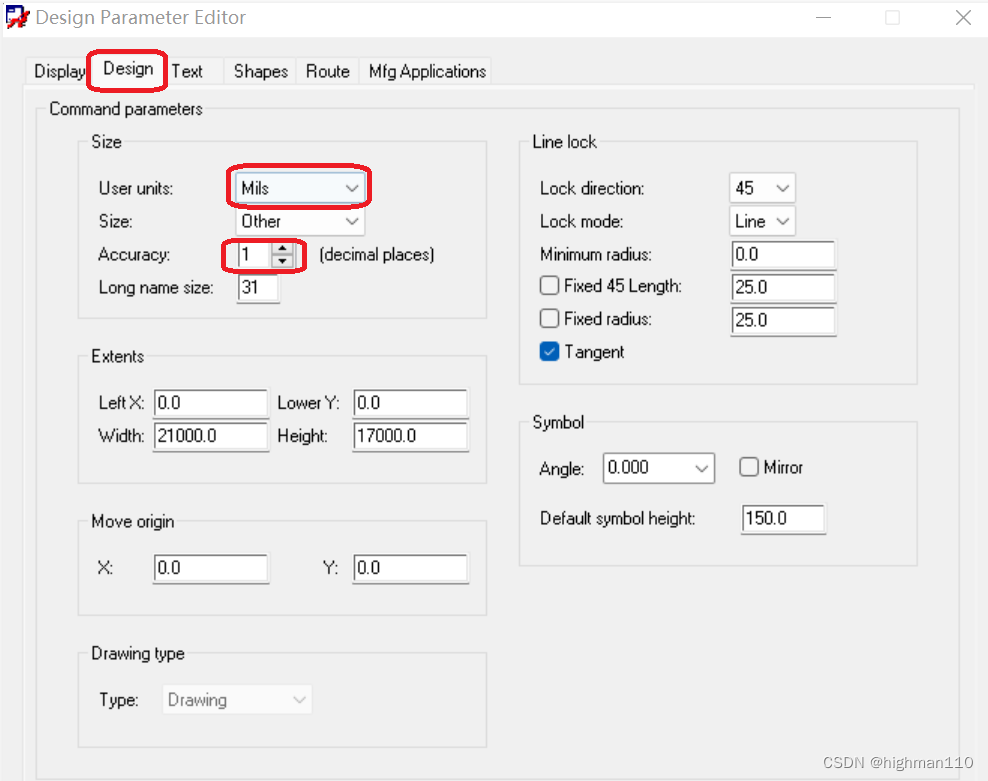Minimize the Design Parameter Editor window

[x=824, y=18]
